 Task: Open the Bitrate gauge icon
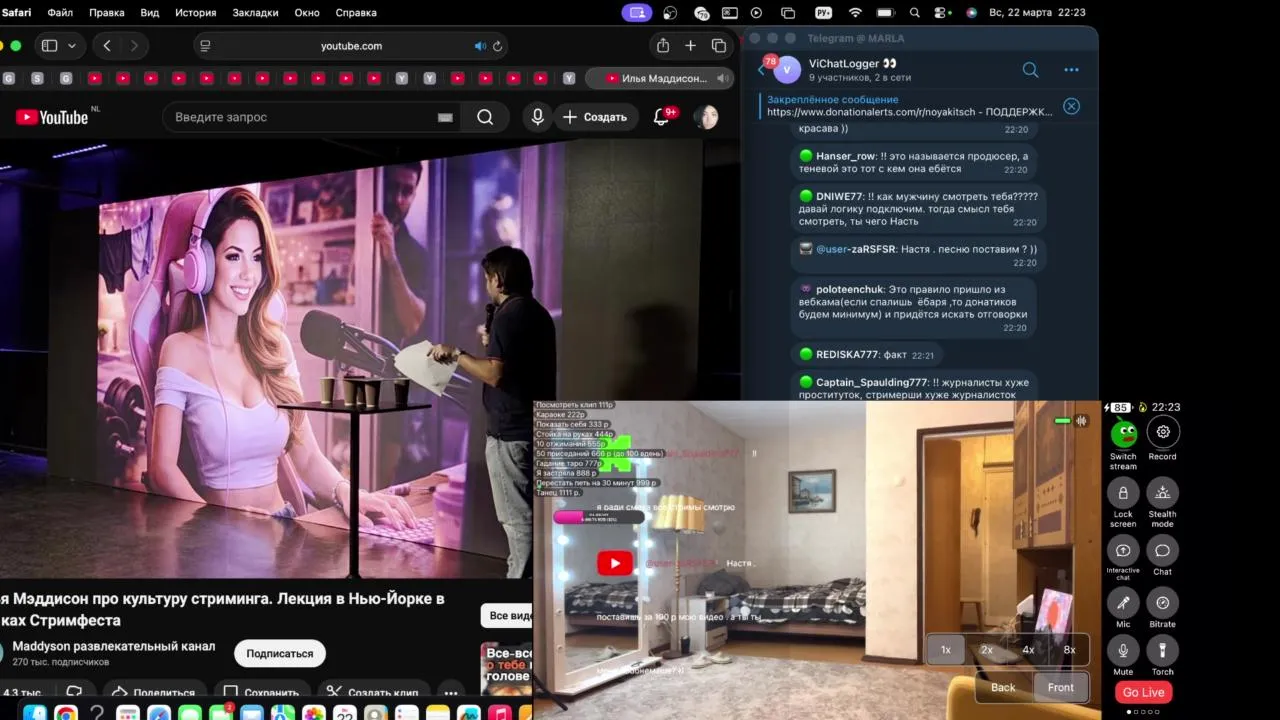click(x=1162, y=603)
